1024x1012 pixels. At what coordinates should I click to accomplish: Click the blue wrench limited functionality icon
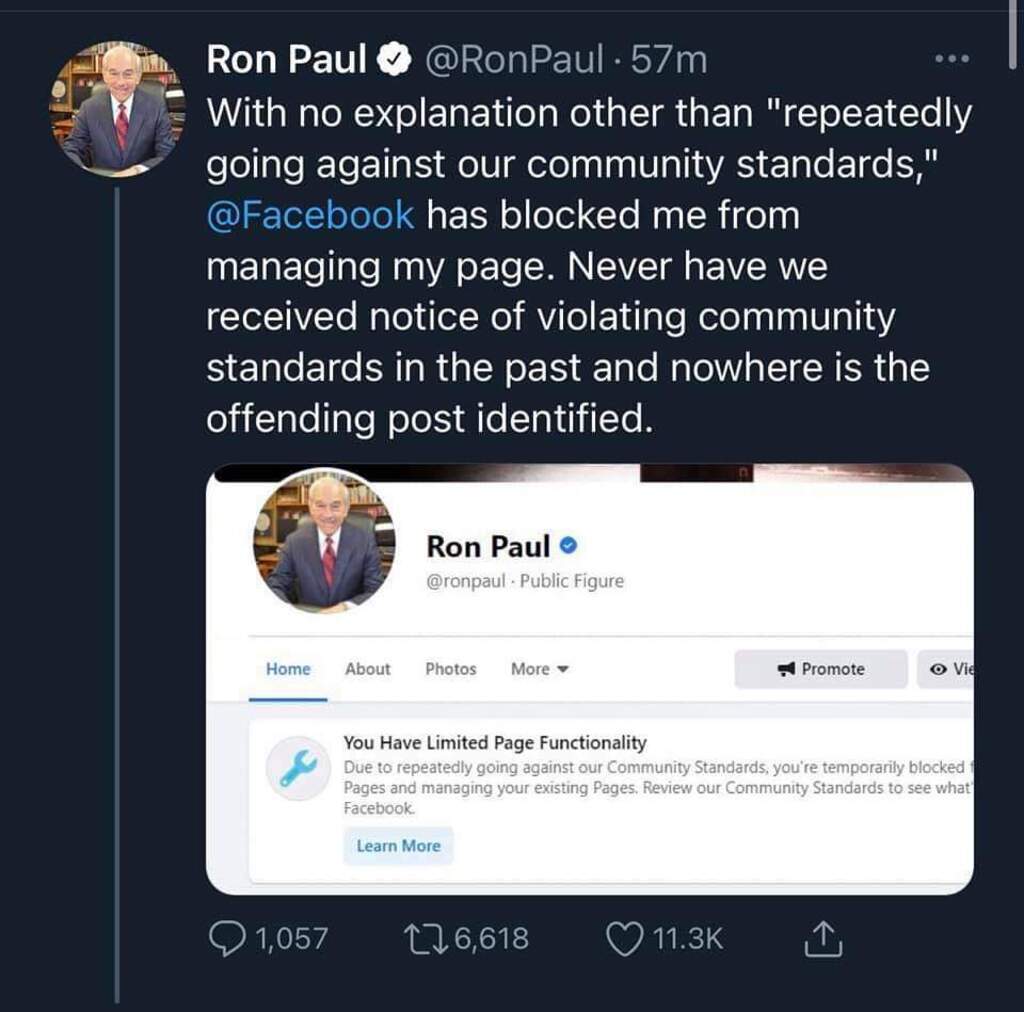coord(298,772)
